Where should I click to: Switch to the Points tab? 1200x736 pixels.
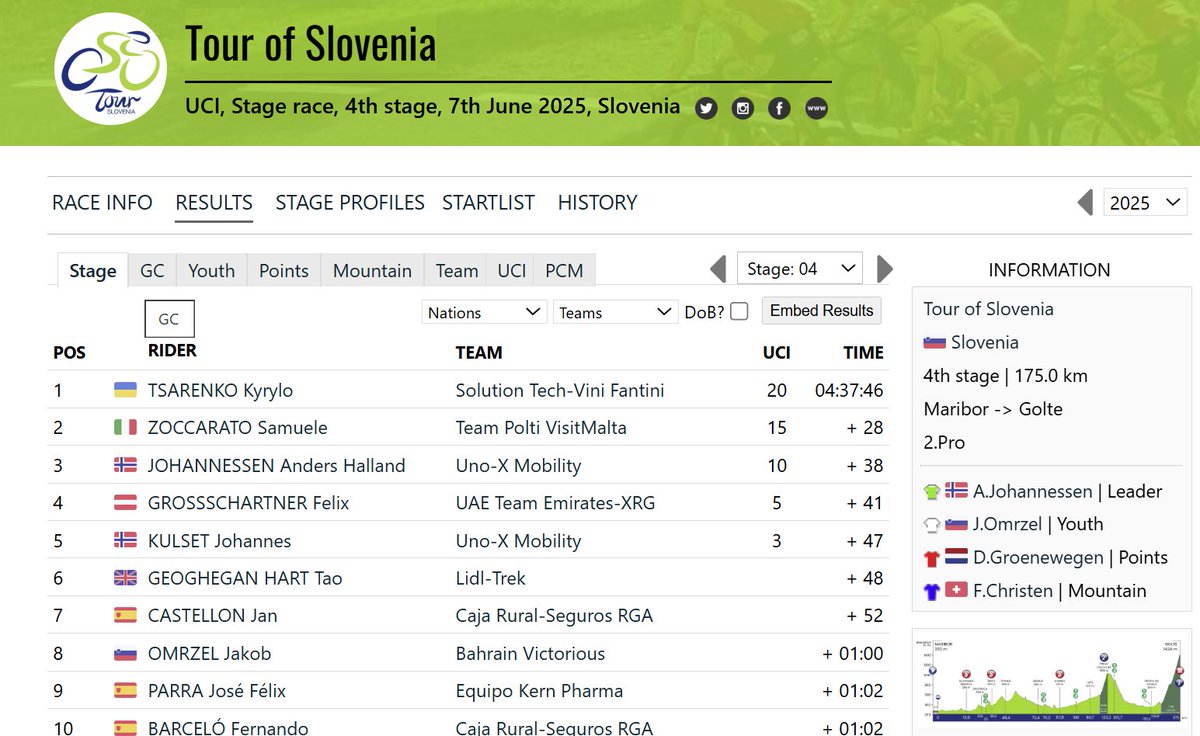tap(284, 271)
